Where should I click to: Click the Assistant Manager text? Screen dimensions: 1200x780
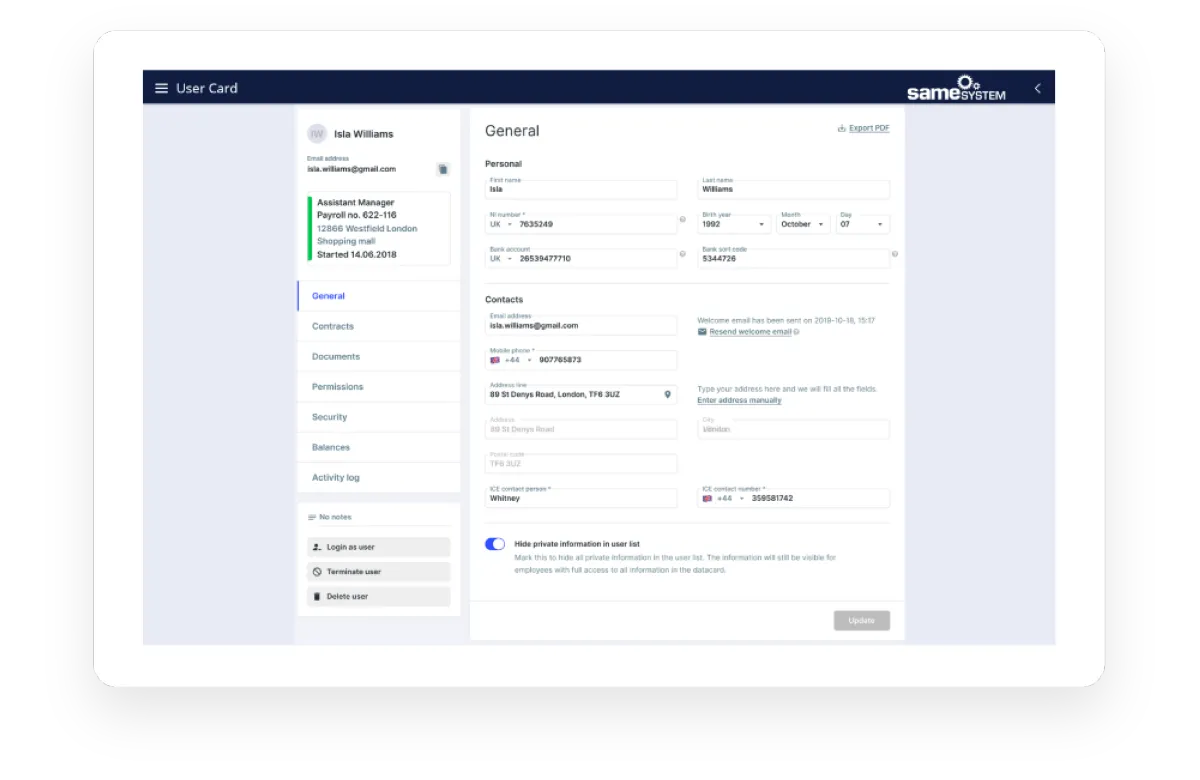356,202
